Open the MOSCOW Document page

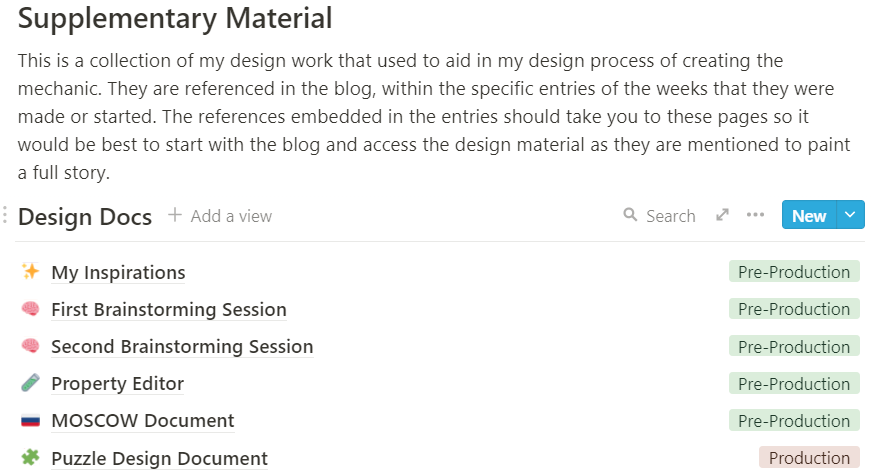point(142,420)
